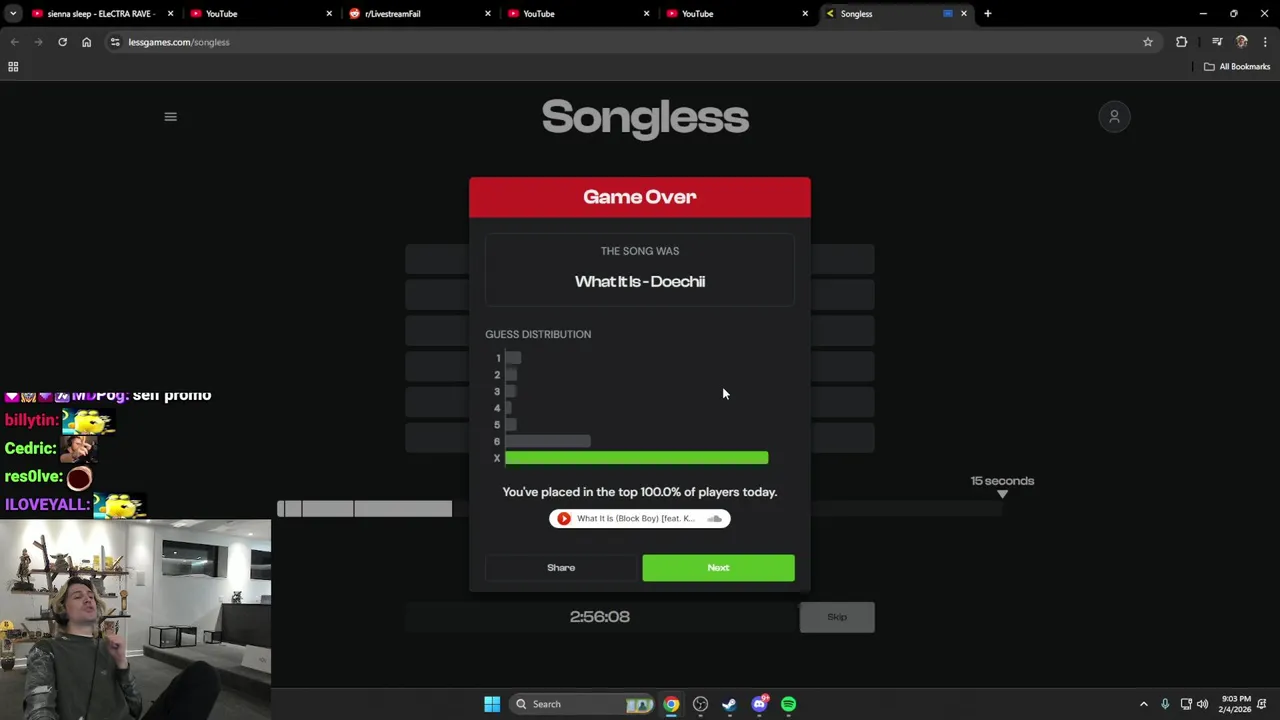Go back in browser history

pyautogui.click(x=14, y=42)
